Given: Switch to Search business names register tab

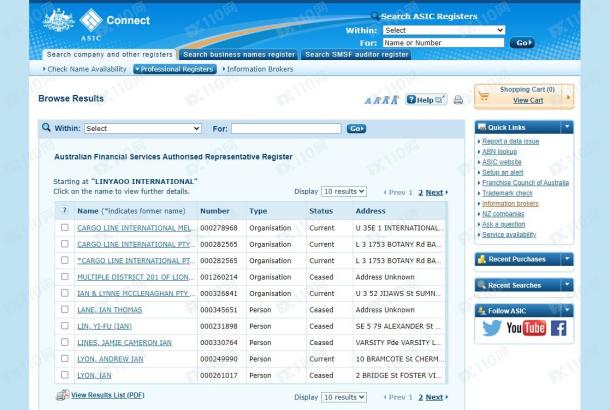Looking at the screenshot, I should tap(239, 54).
